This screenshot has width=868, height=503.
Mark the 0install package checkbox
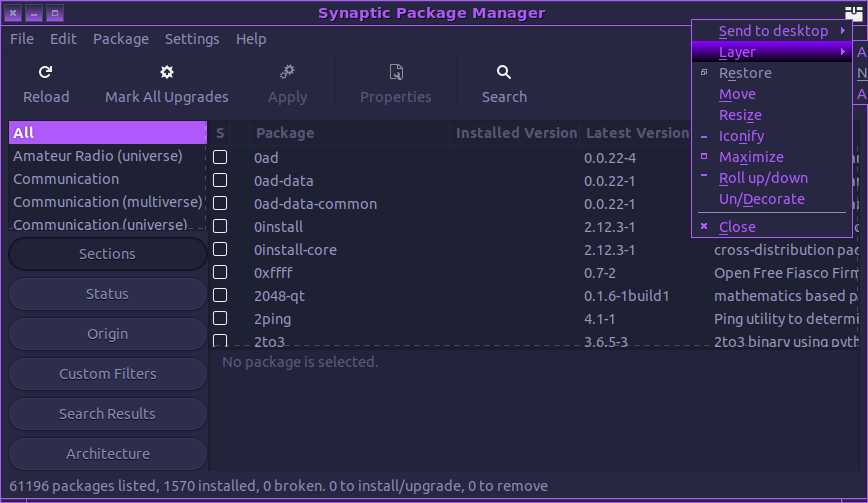[x=220, y=226]
